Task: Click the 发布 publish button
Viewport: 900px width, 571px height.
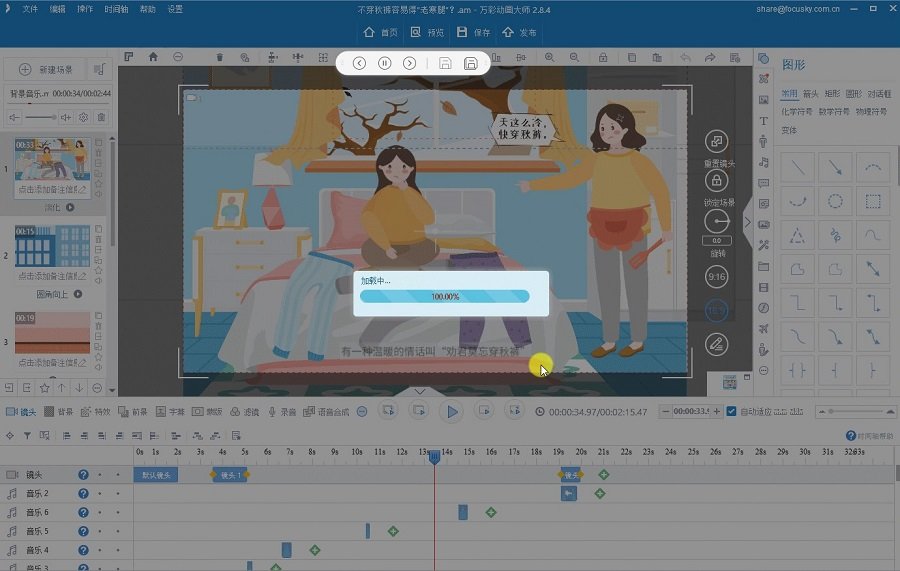Action: click(x=519, y=33)
